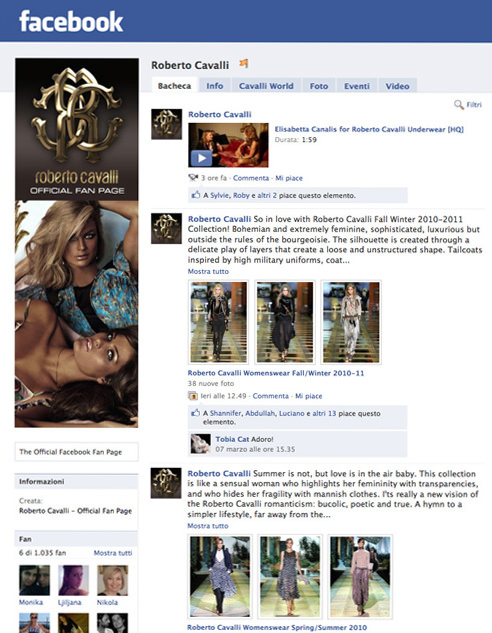Click thumbs-up icon under video post

(196, 195)
